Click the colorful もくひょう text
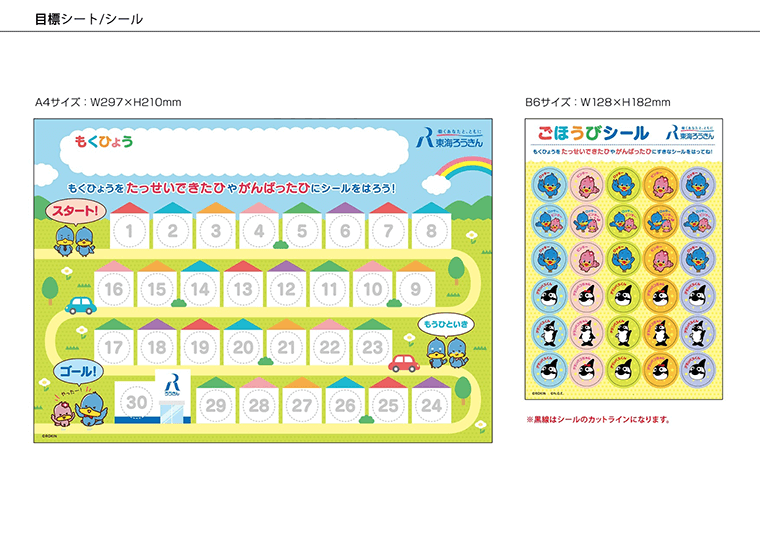Viewport: 760px width, 551px height. pyautogui.click(x=104, y=142)
